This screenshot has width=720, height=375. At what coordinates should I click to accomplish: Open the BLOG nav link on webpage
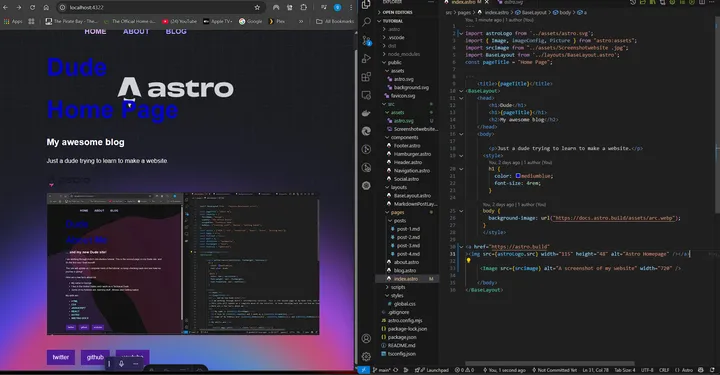pos(176,32)
